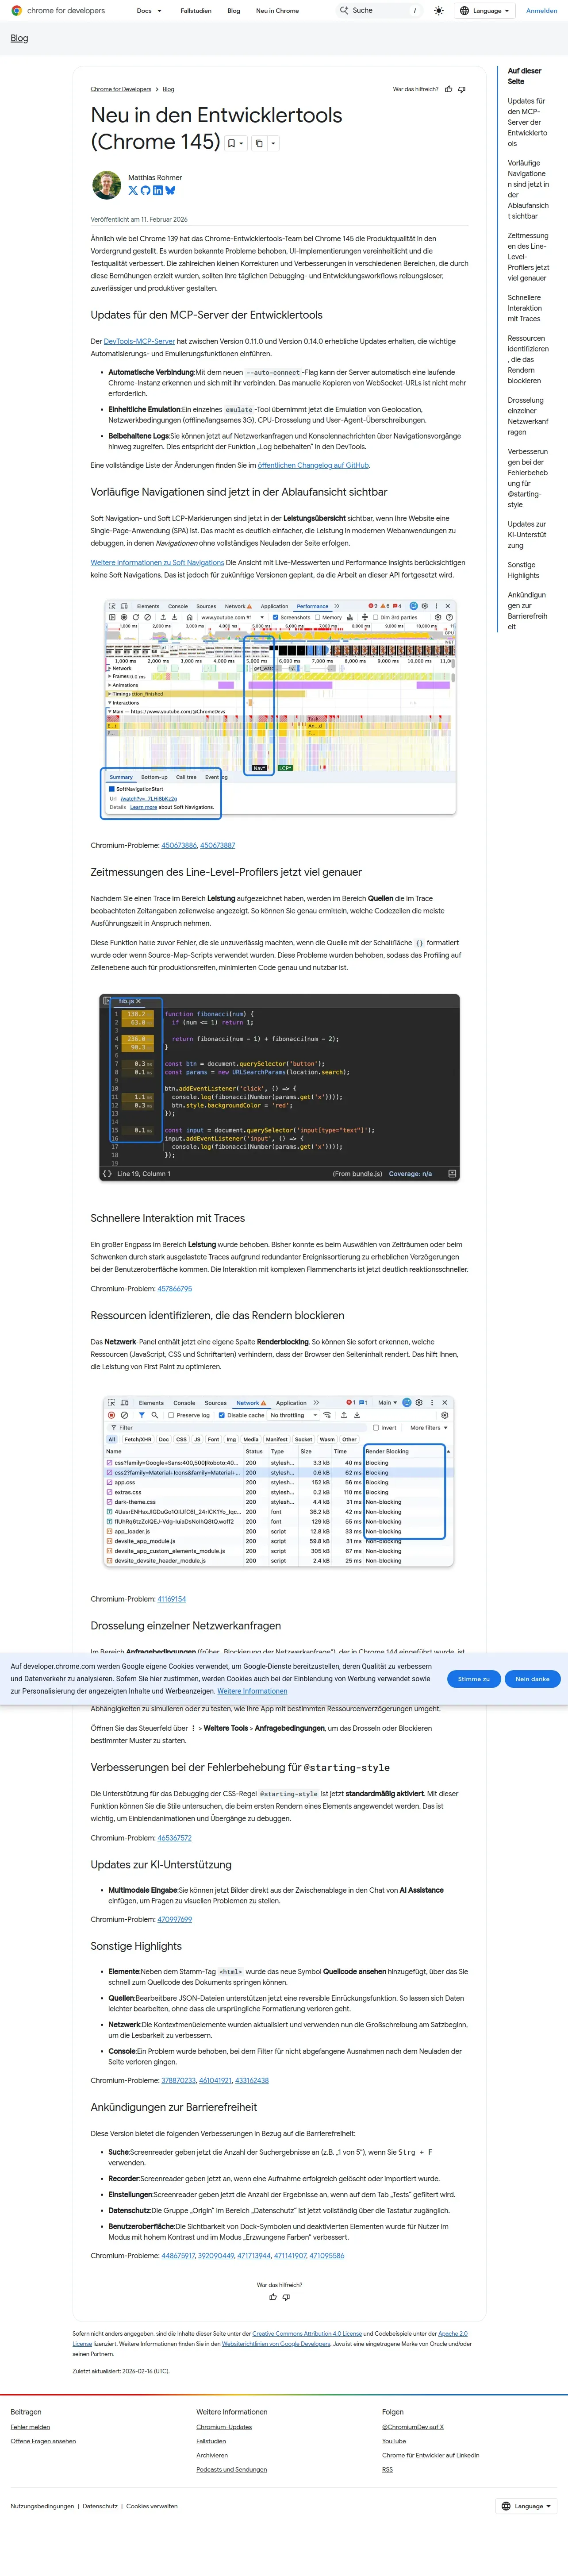
Task: Expand the caret next to the copy icon
Action: click(273, 143)
